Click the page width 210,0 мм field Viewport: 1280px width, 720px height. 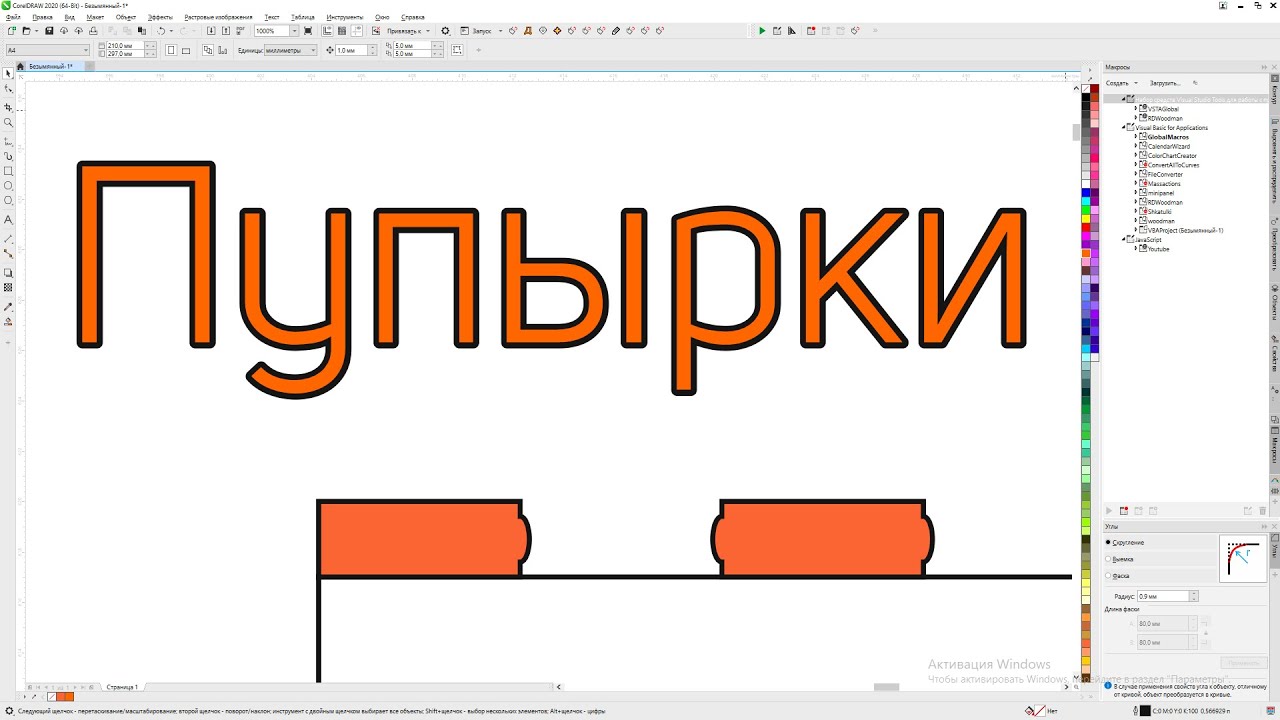(124, 46)
